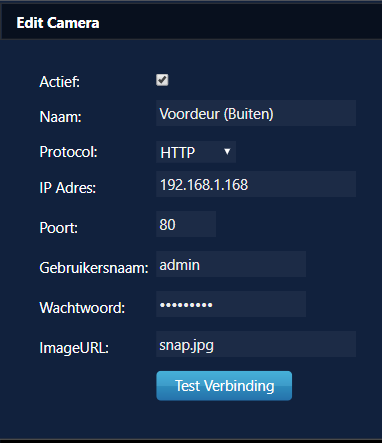This screenshot has height=443, width=382.
Task: Focus the masked Wachtwoord password field
Action: [x=231, y=304]
